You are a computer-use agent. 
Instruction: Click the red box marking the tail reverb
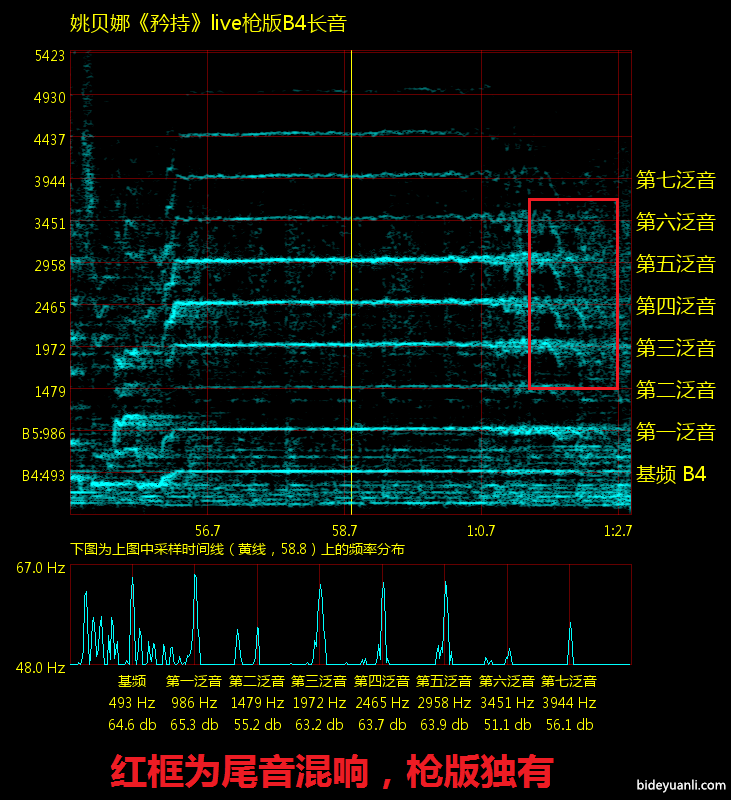tap(573, 200)
